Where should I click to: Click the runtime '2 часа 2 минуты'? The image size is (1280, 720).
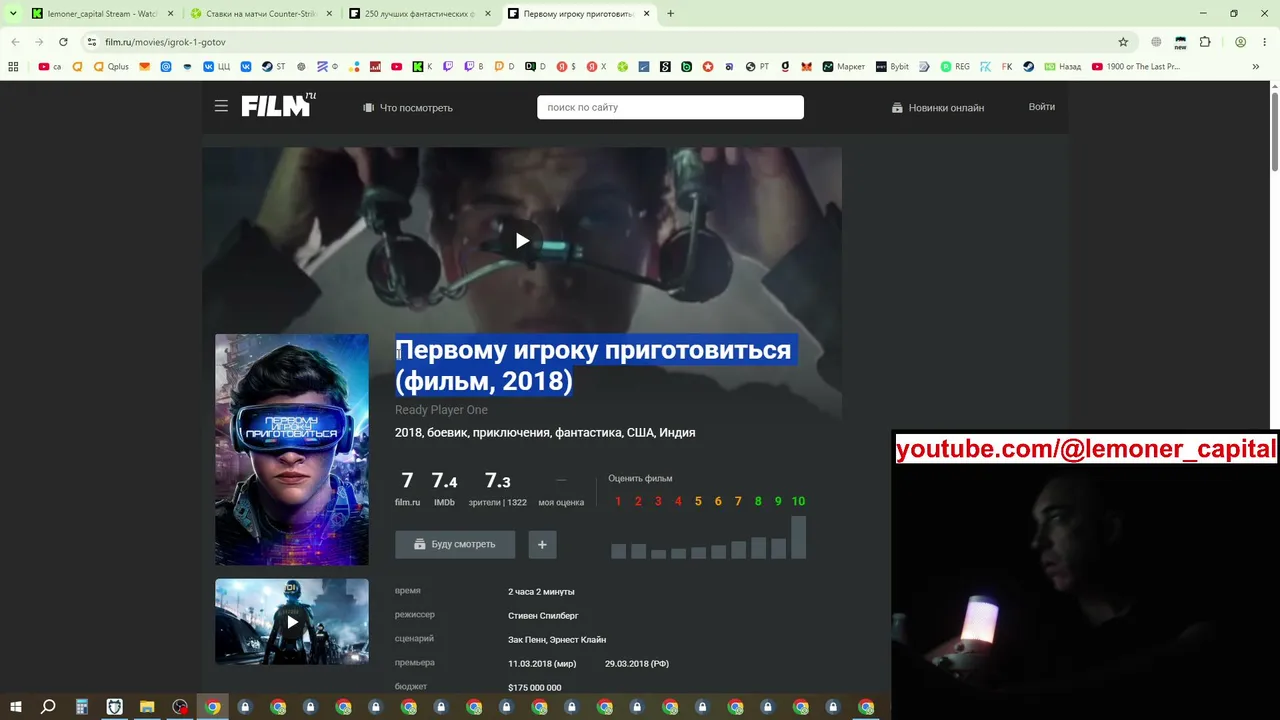coord(541,592)
